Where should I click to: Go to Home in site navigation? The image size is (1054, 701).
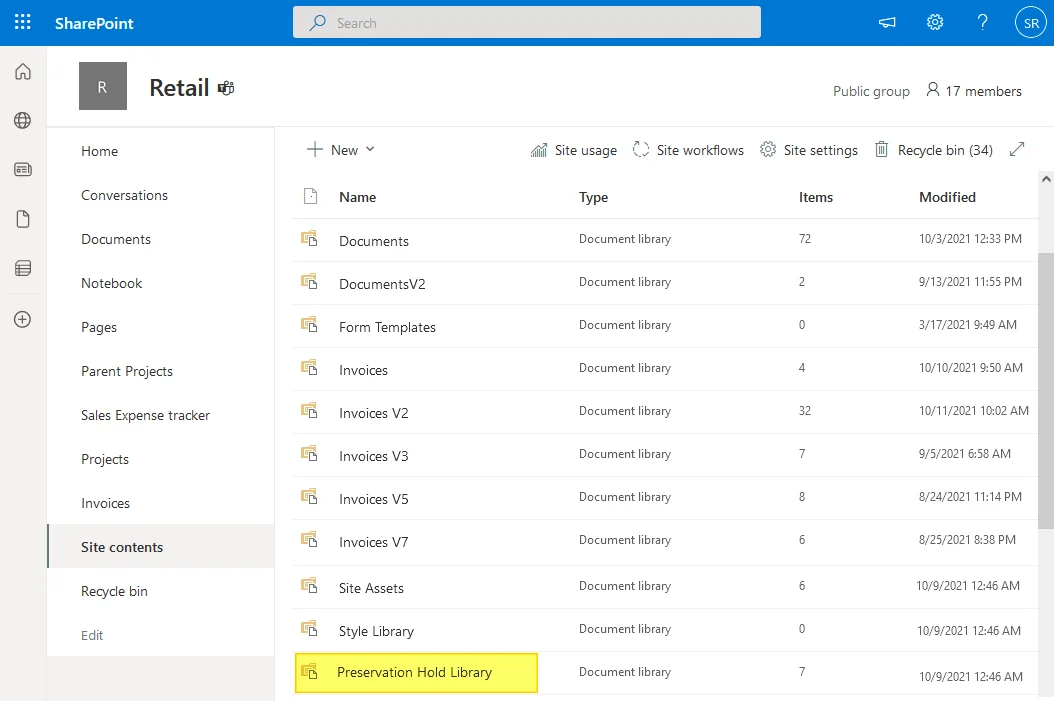(99, 151)
